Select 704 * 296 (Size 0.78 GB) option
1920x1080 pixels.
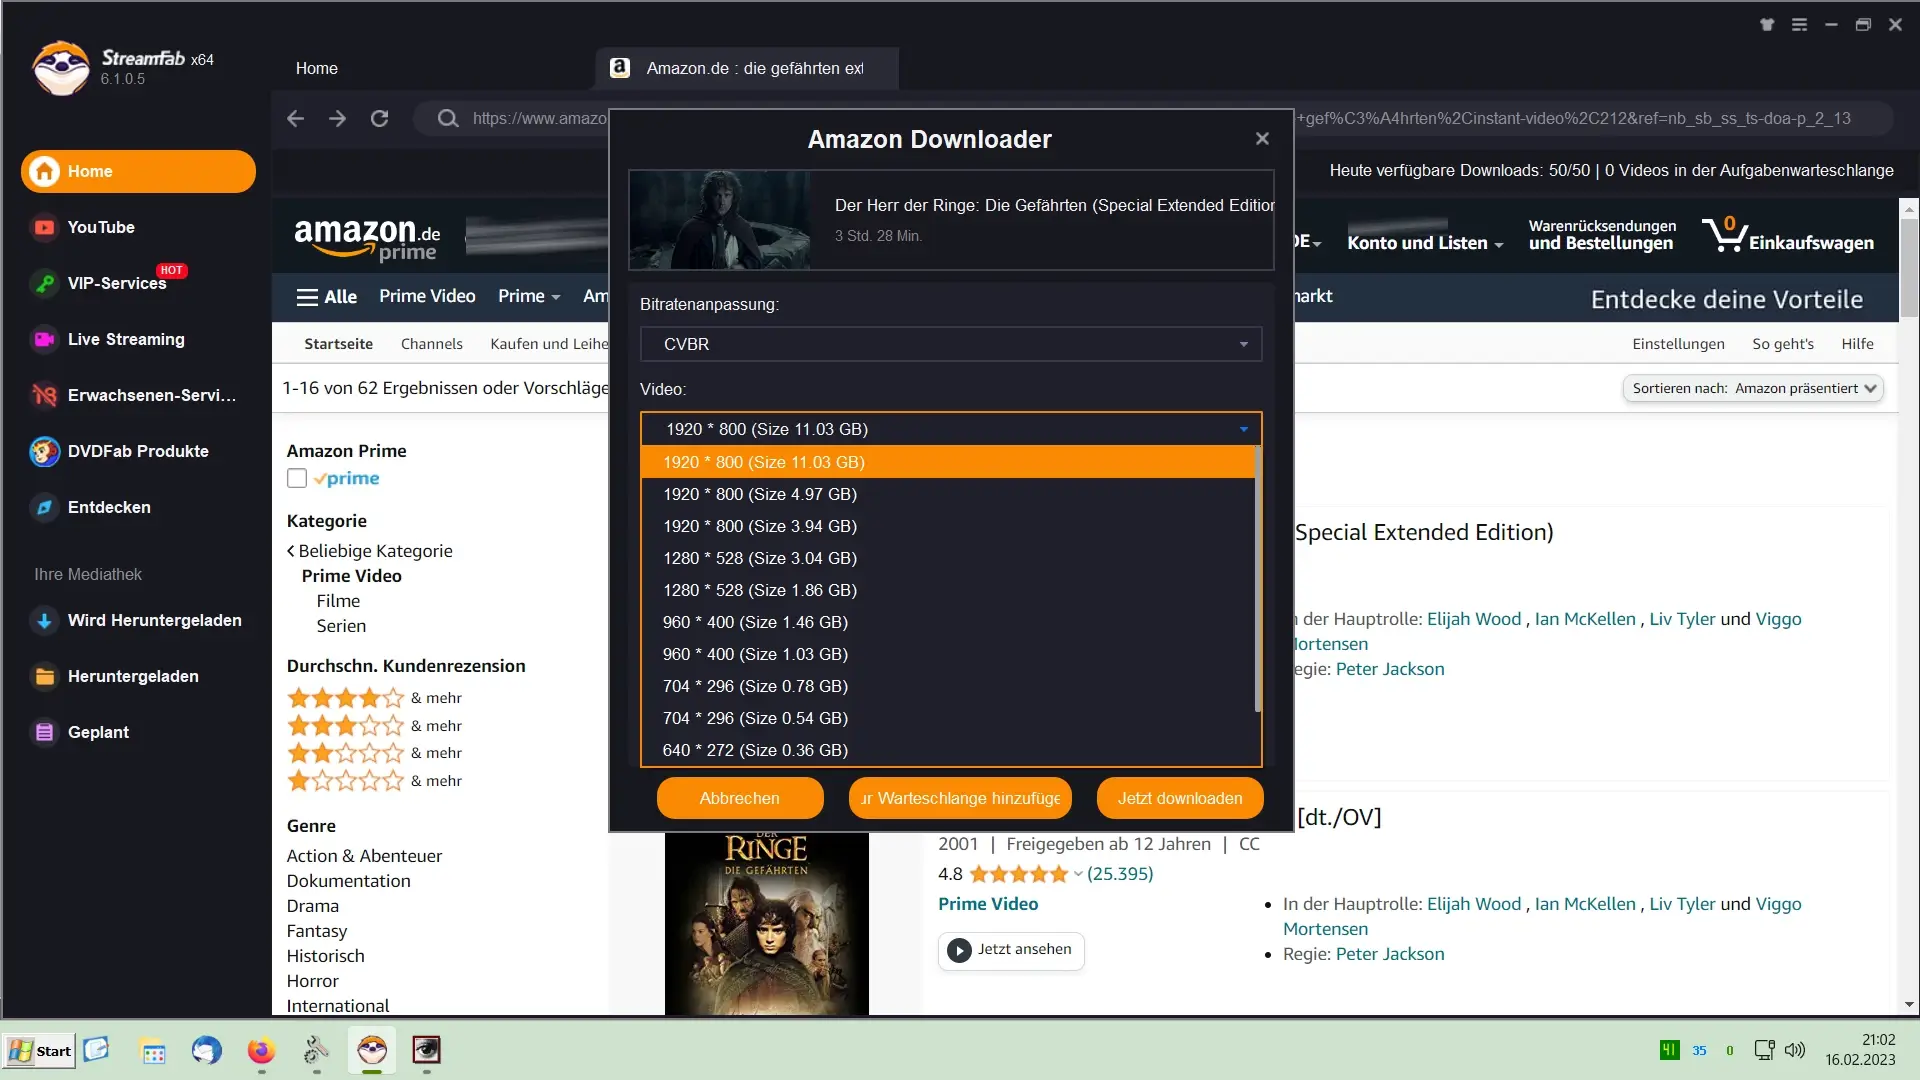tap(948, 686)
